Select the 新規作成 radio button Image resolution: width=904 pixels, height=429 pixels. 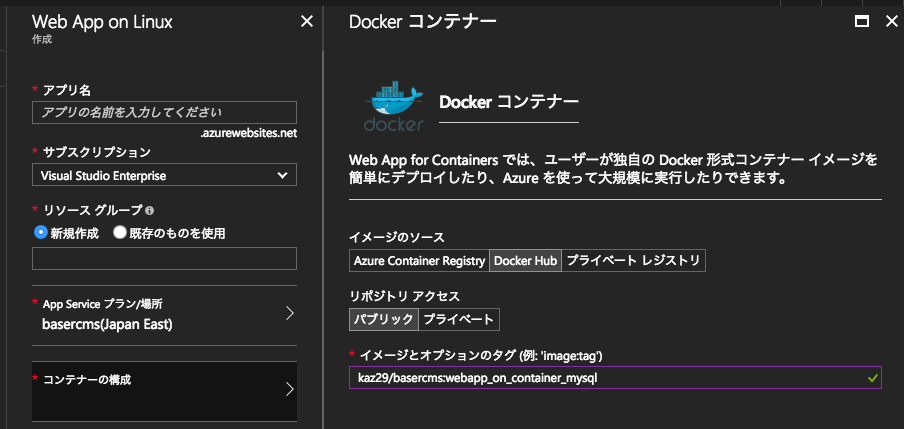tap(40, 233)
